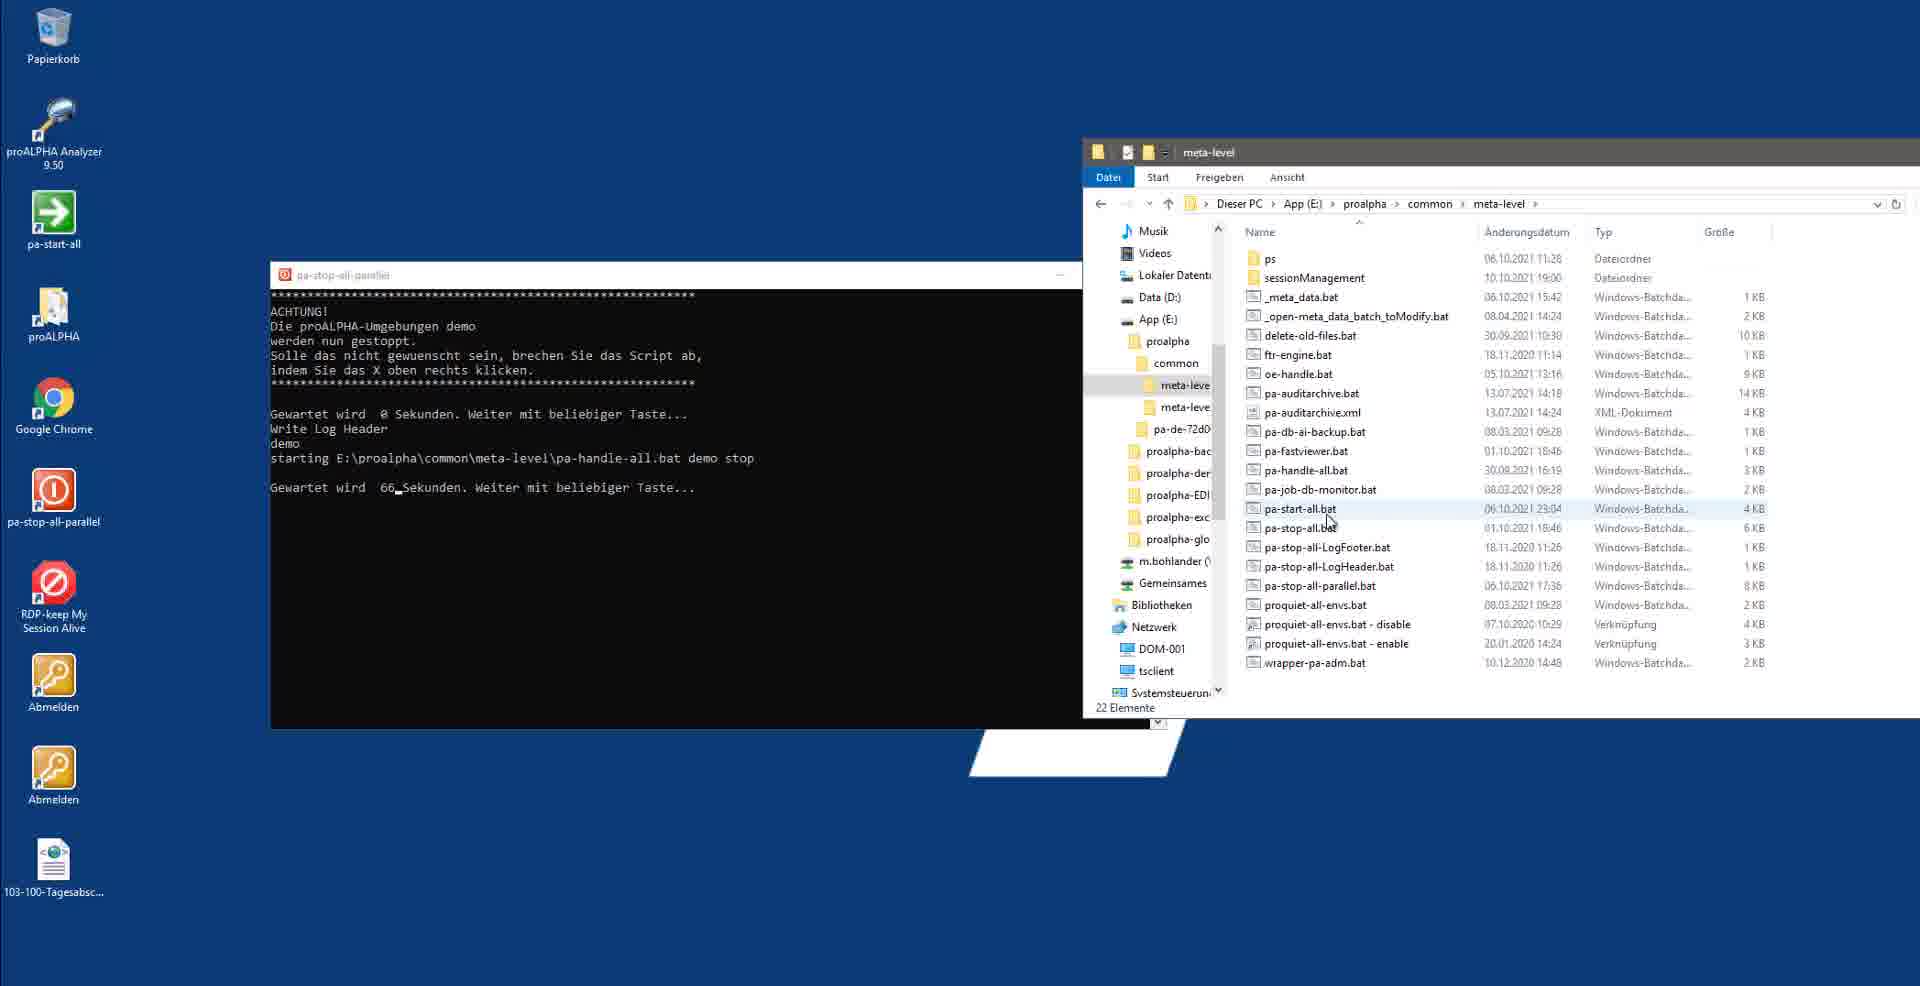Click scroll-down arrow of the console window
Image resolution: width=1920 pixels, height=986 pixels.
pos(1158,723)
